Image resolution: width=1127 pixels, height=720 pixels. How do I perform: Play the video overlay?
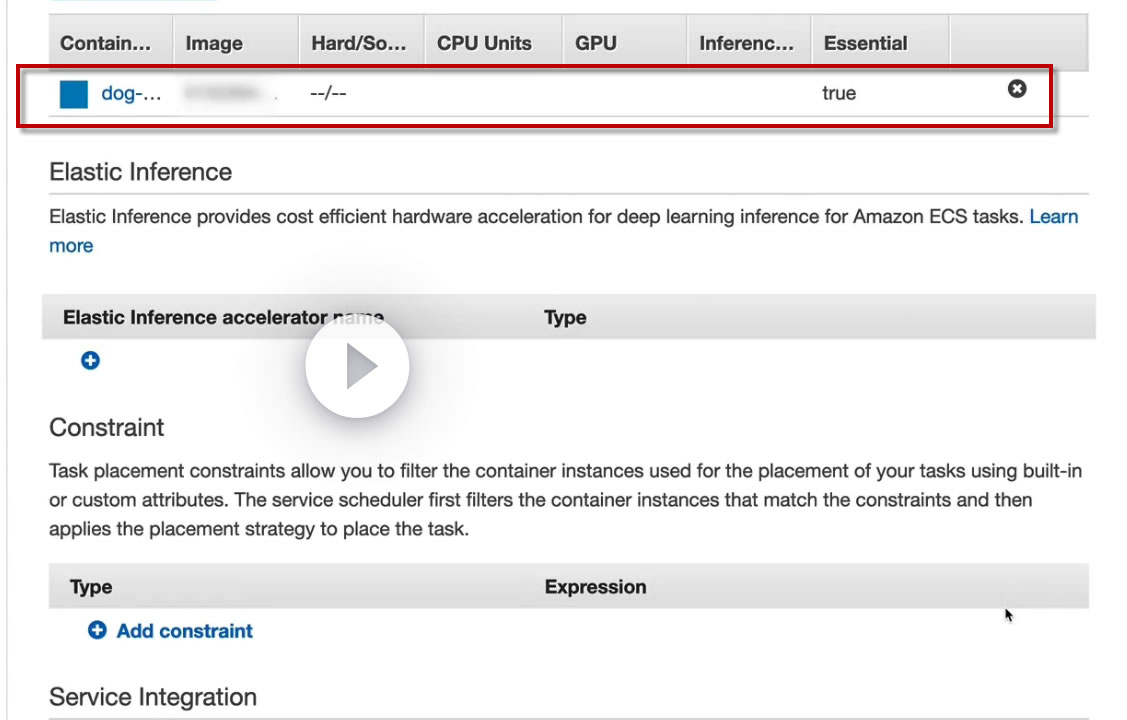[357, 368]
